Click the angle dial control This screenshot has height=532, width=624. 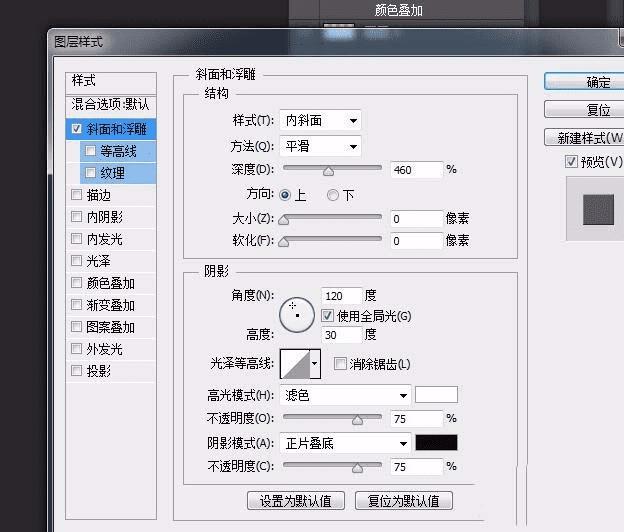coord(297,315)
